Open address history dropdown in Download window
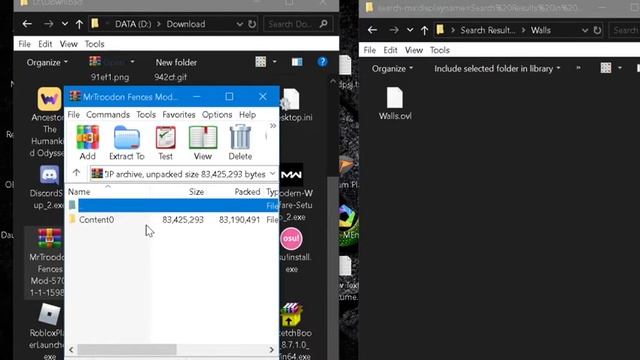The image size is (640, 360). coord(239,24)
